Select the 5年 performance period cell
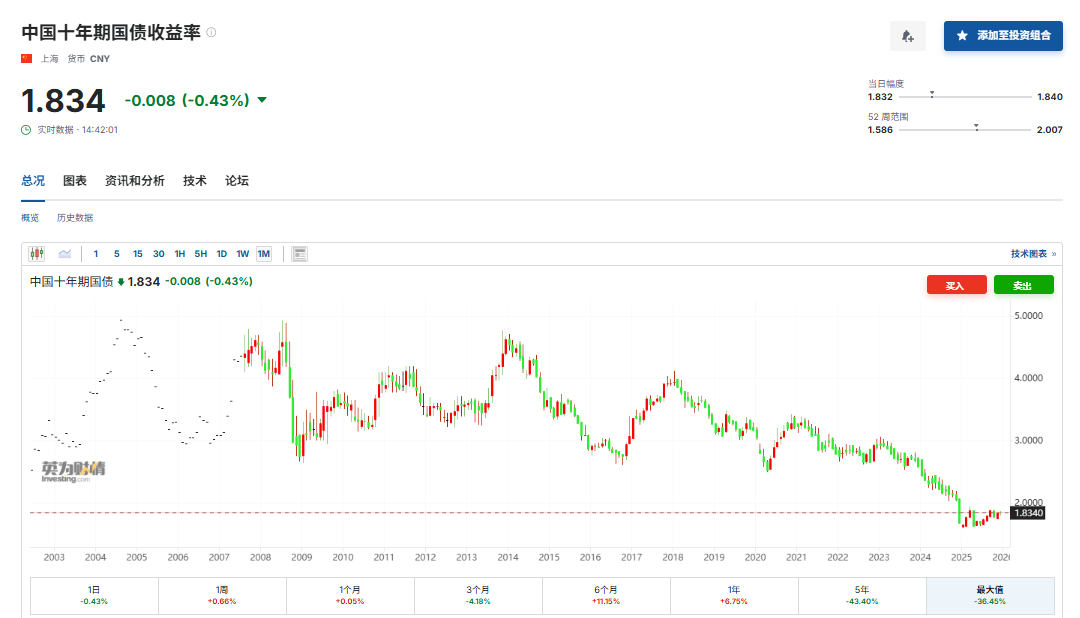1080x618 pixels. (x=861, y=595)
